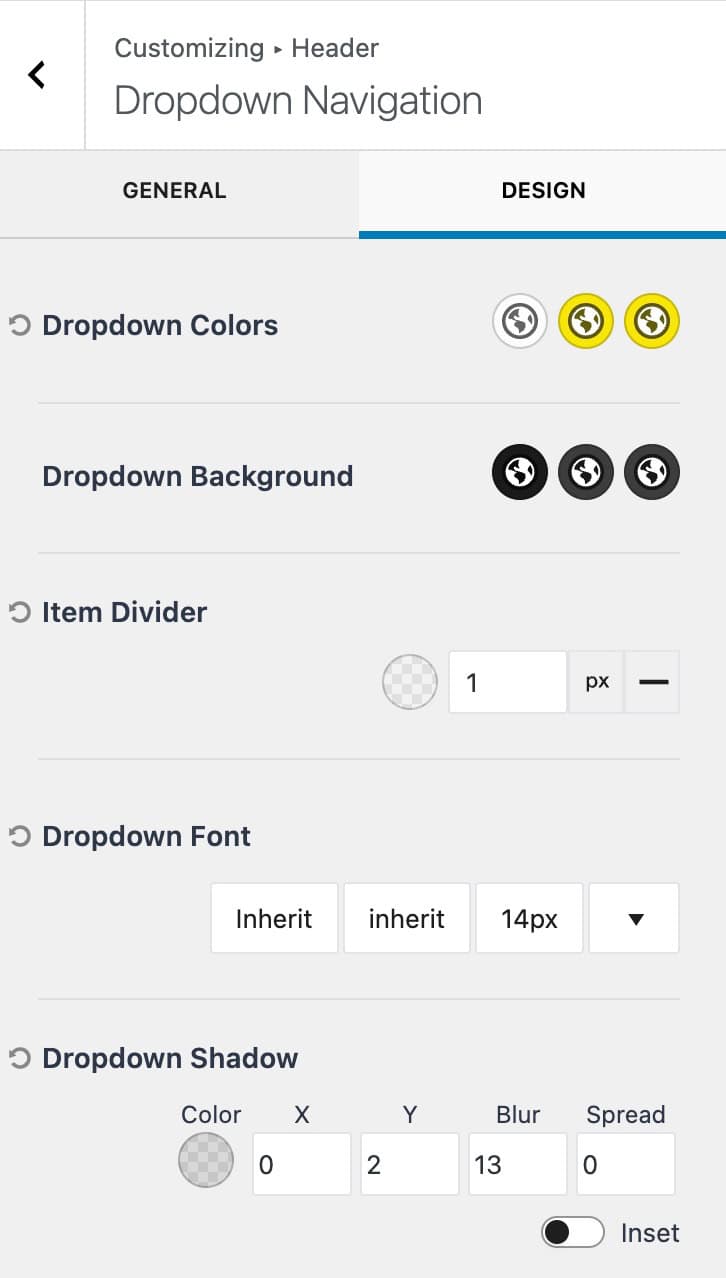Select the first Dropdown Background globe swatch

tap(519, 471)
